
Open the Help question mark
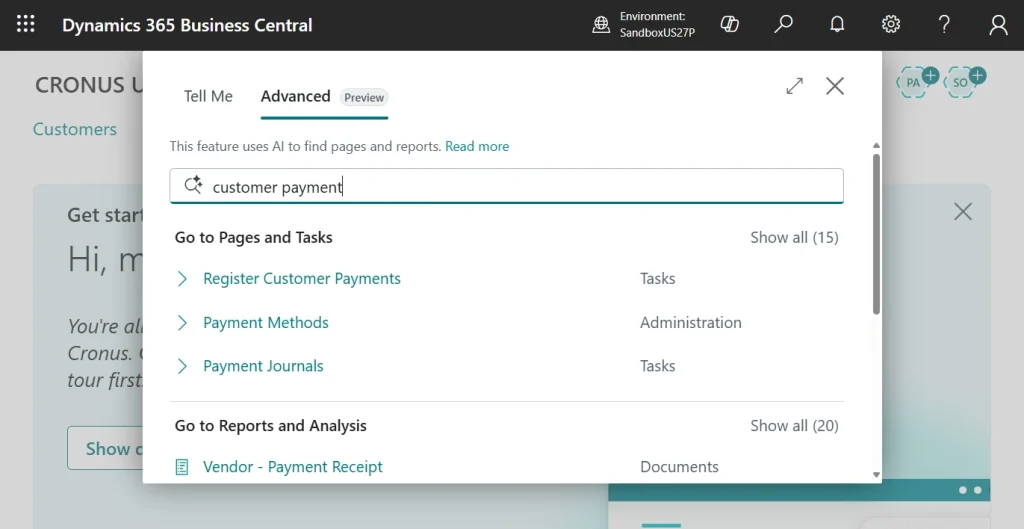pyautogui.click(x=944, y=25)
